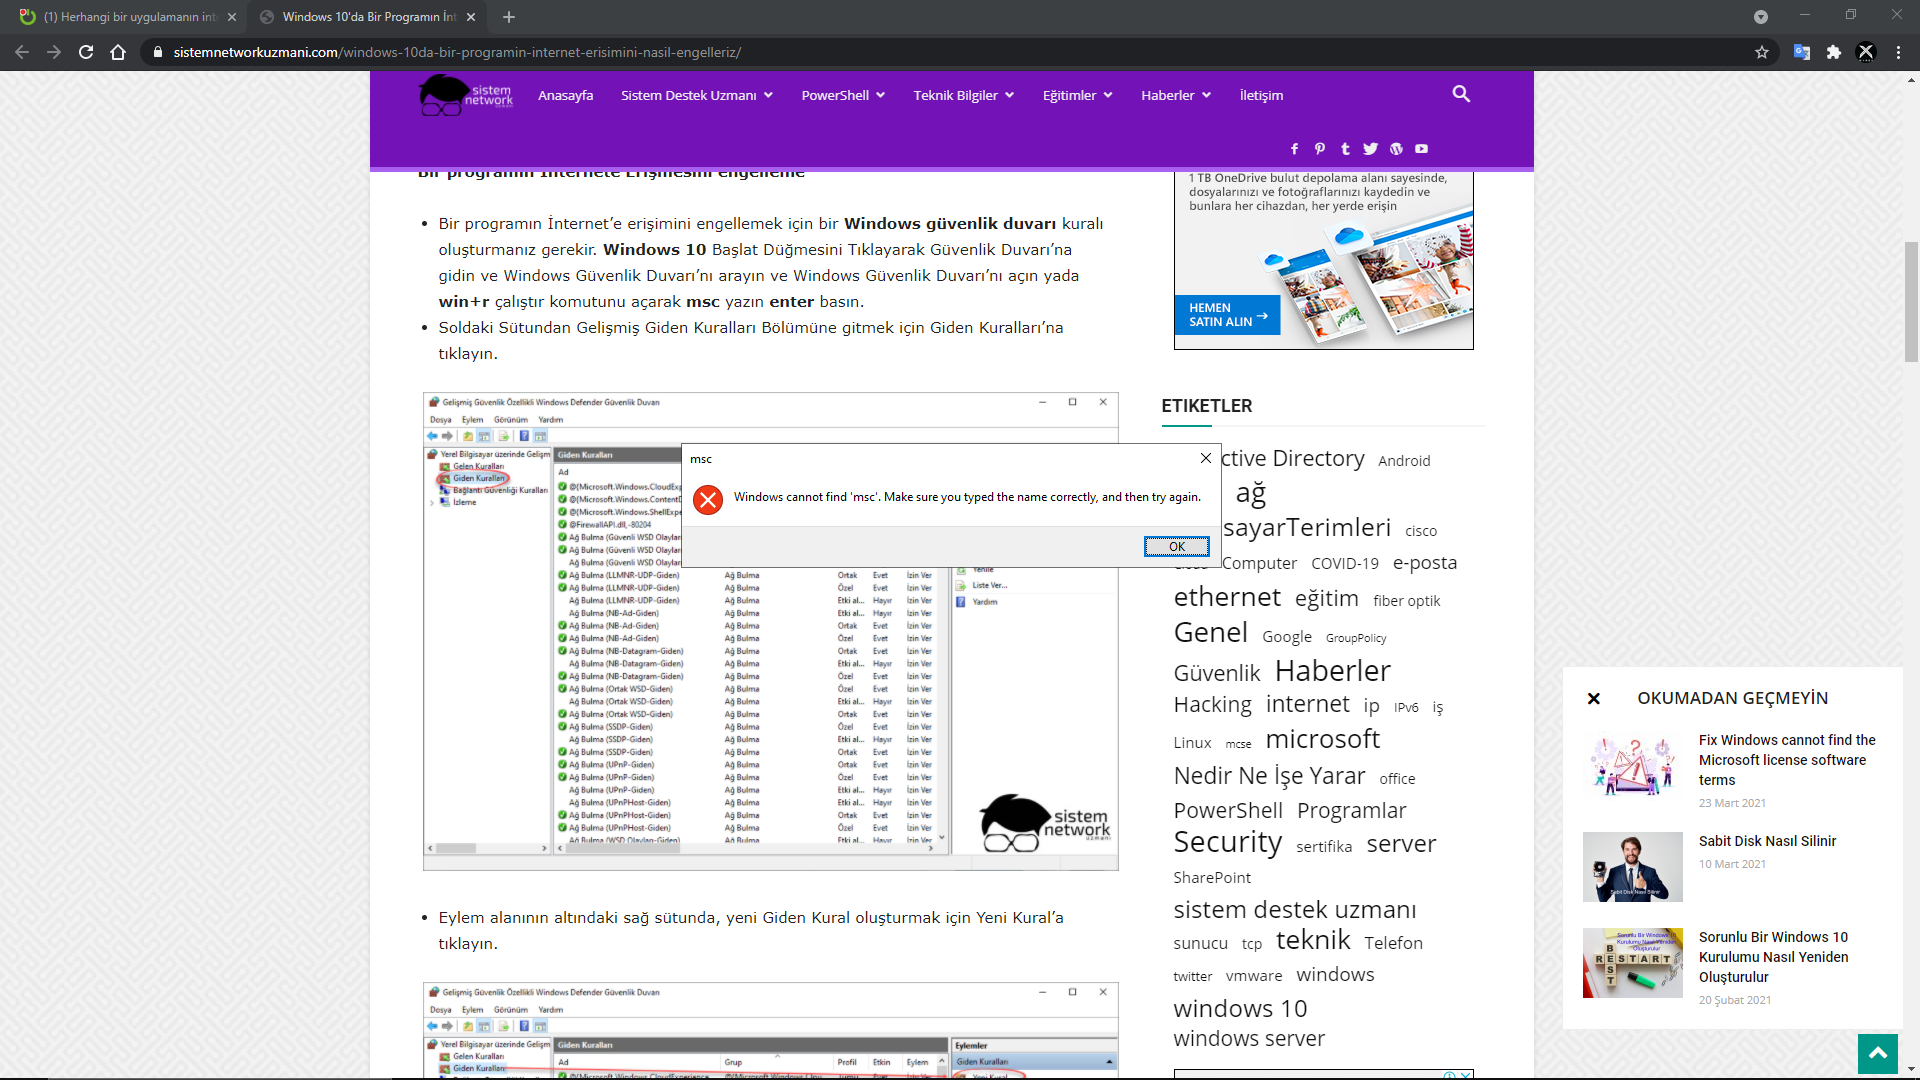
Task: Open the Twitter social icon
Action: click(x=1370, y=149)
